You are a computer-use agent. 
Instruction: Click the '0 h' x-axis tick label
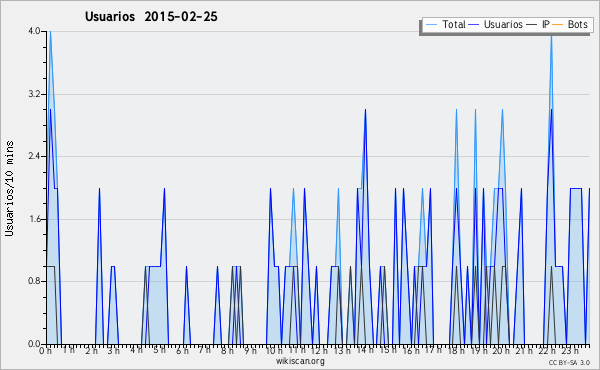pos(45,350)
